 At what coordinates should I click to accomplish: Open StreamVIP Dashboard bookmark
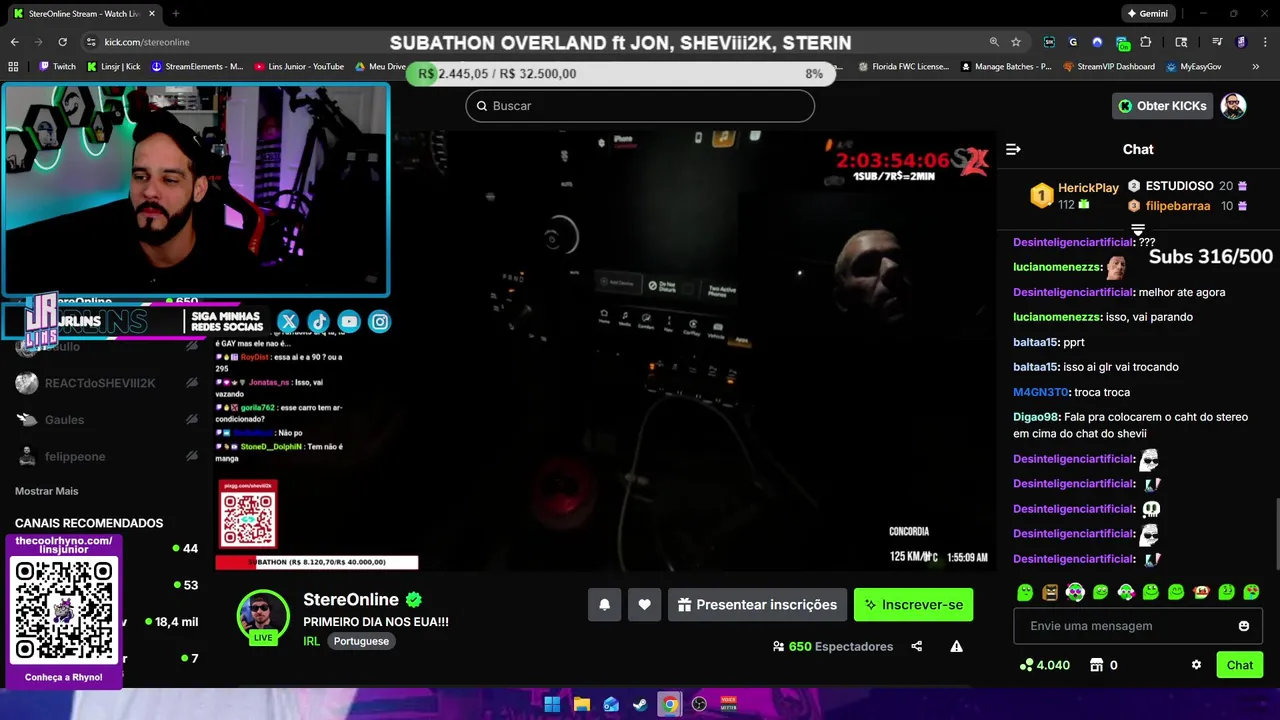[1109, 67]
